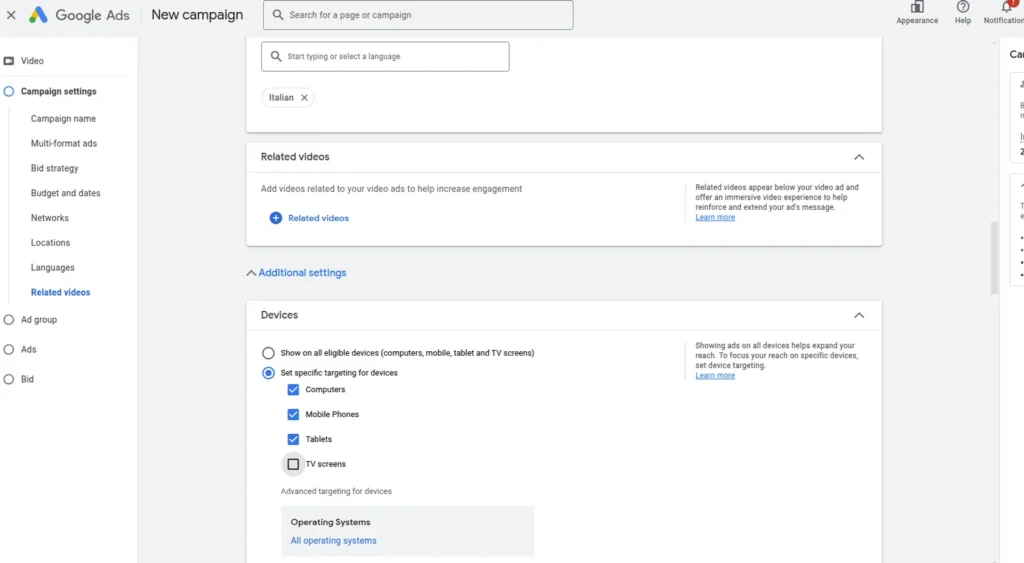Enable the TV screens checkbox
The width and height of the screenshot is (1024, 563).
(293, 464)
